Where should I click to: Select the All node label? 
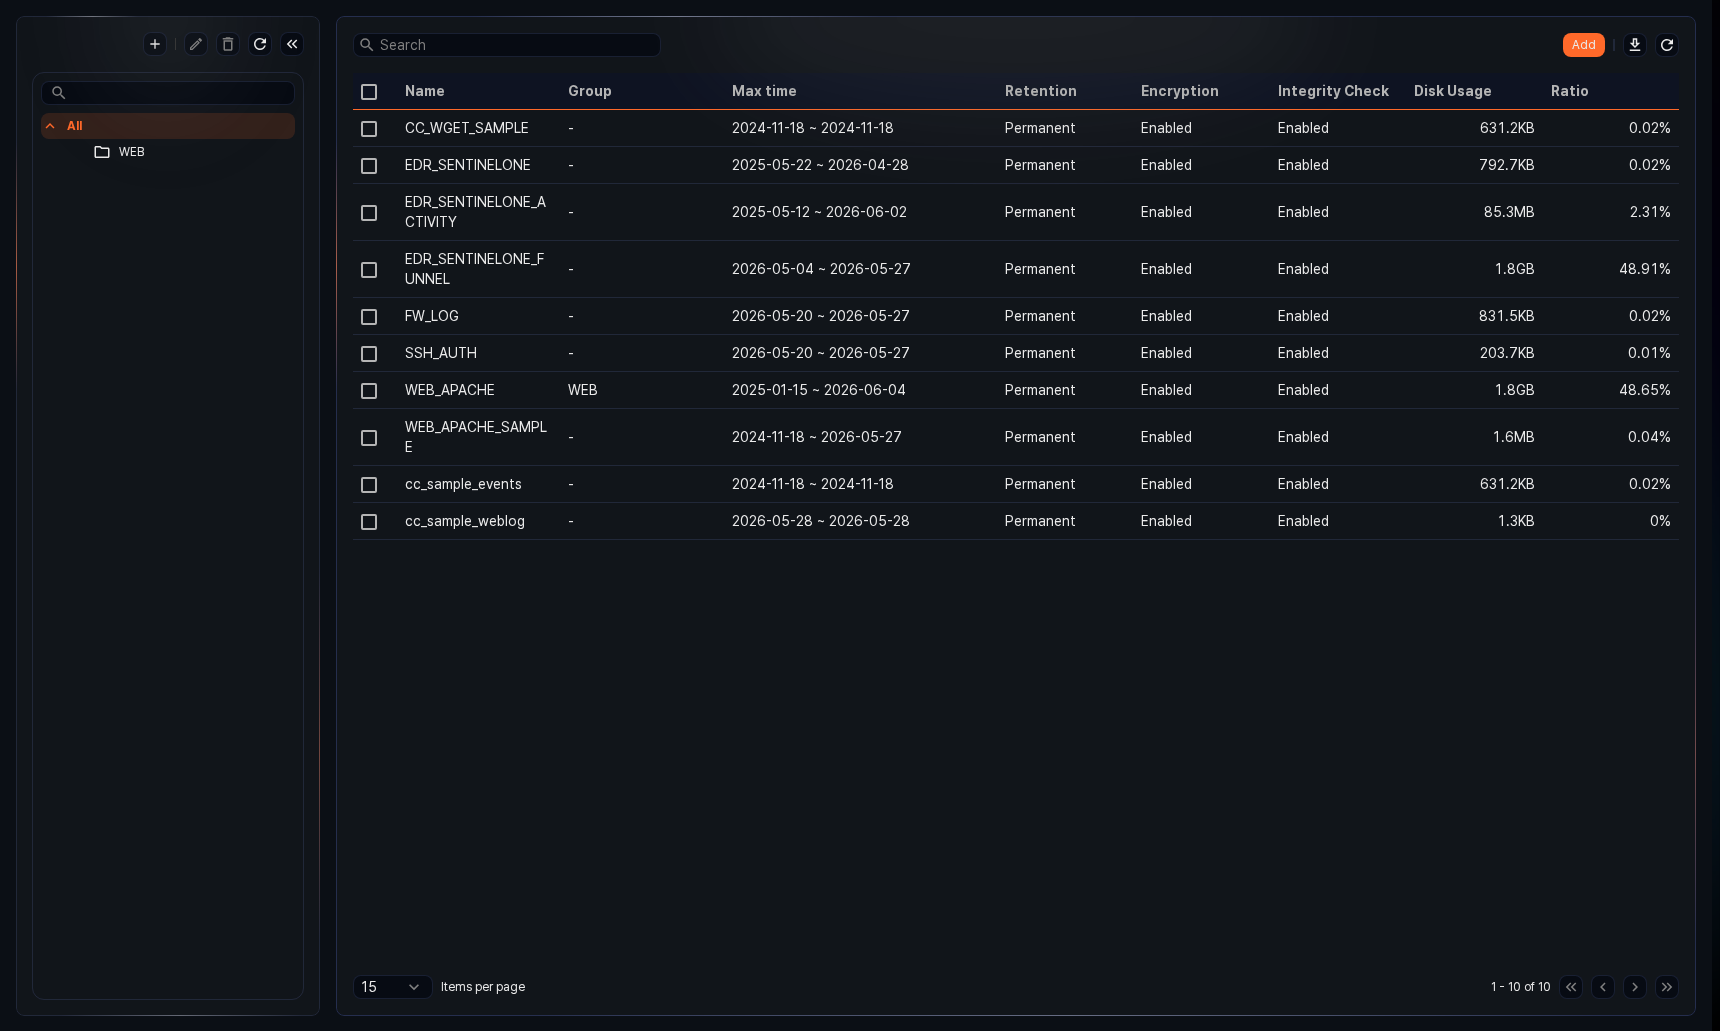(75, 126)
